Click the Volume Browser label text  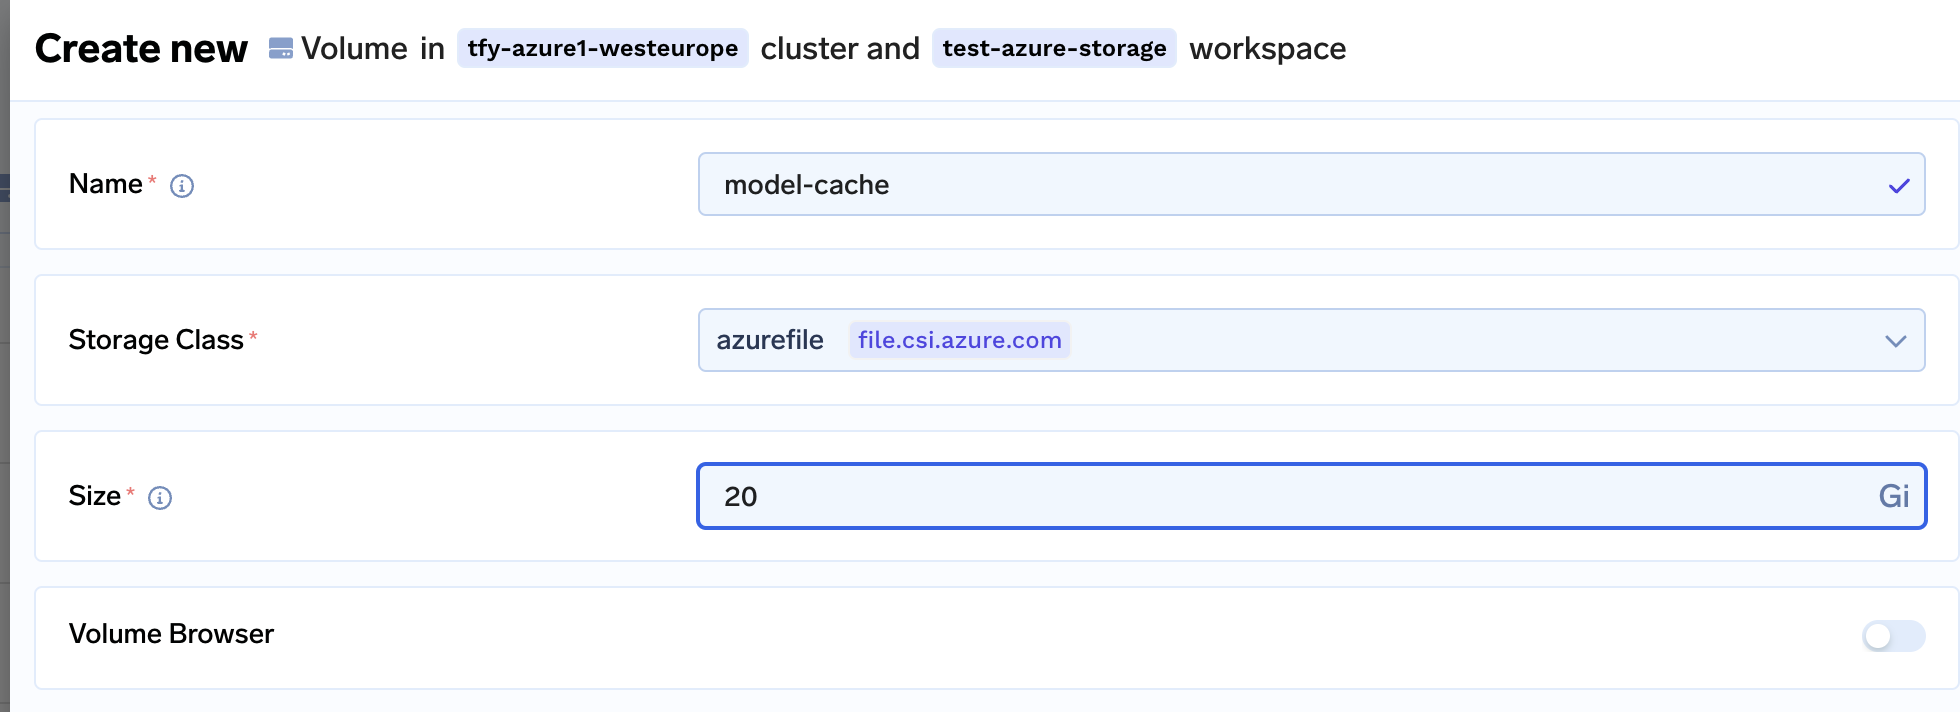click(x=171, y=634)
